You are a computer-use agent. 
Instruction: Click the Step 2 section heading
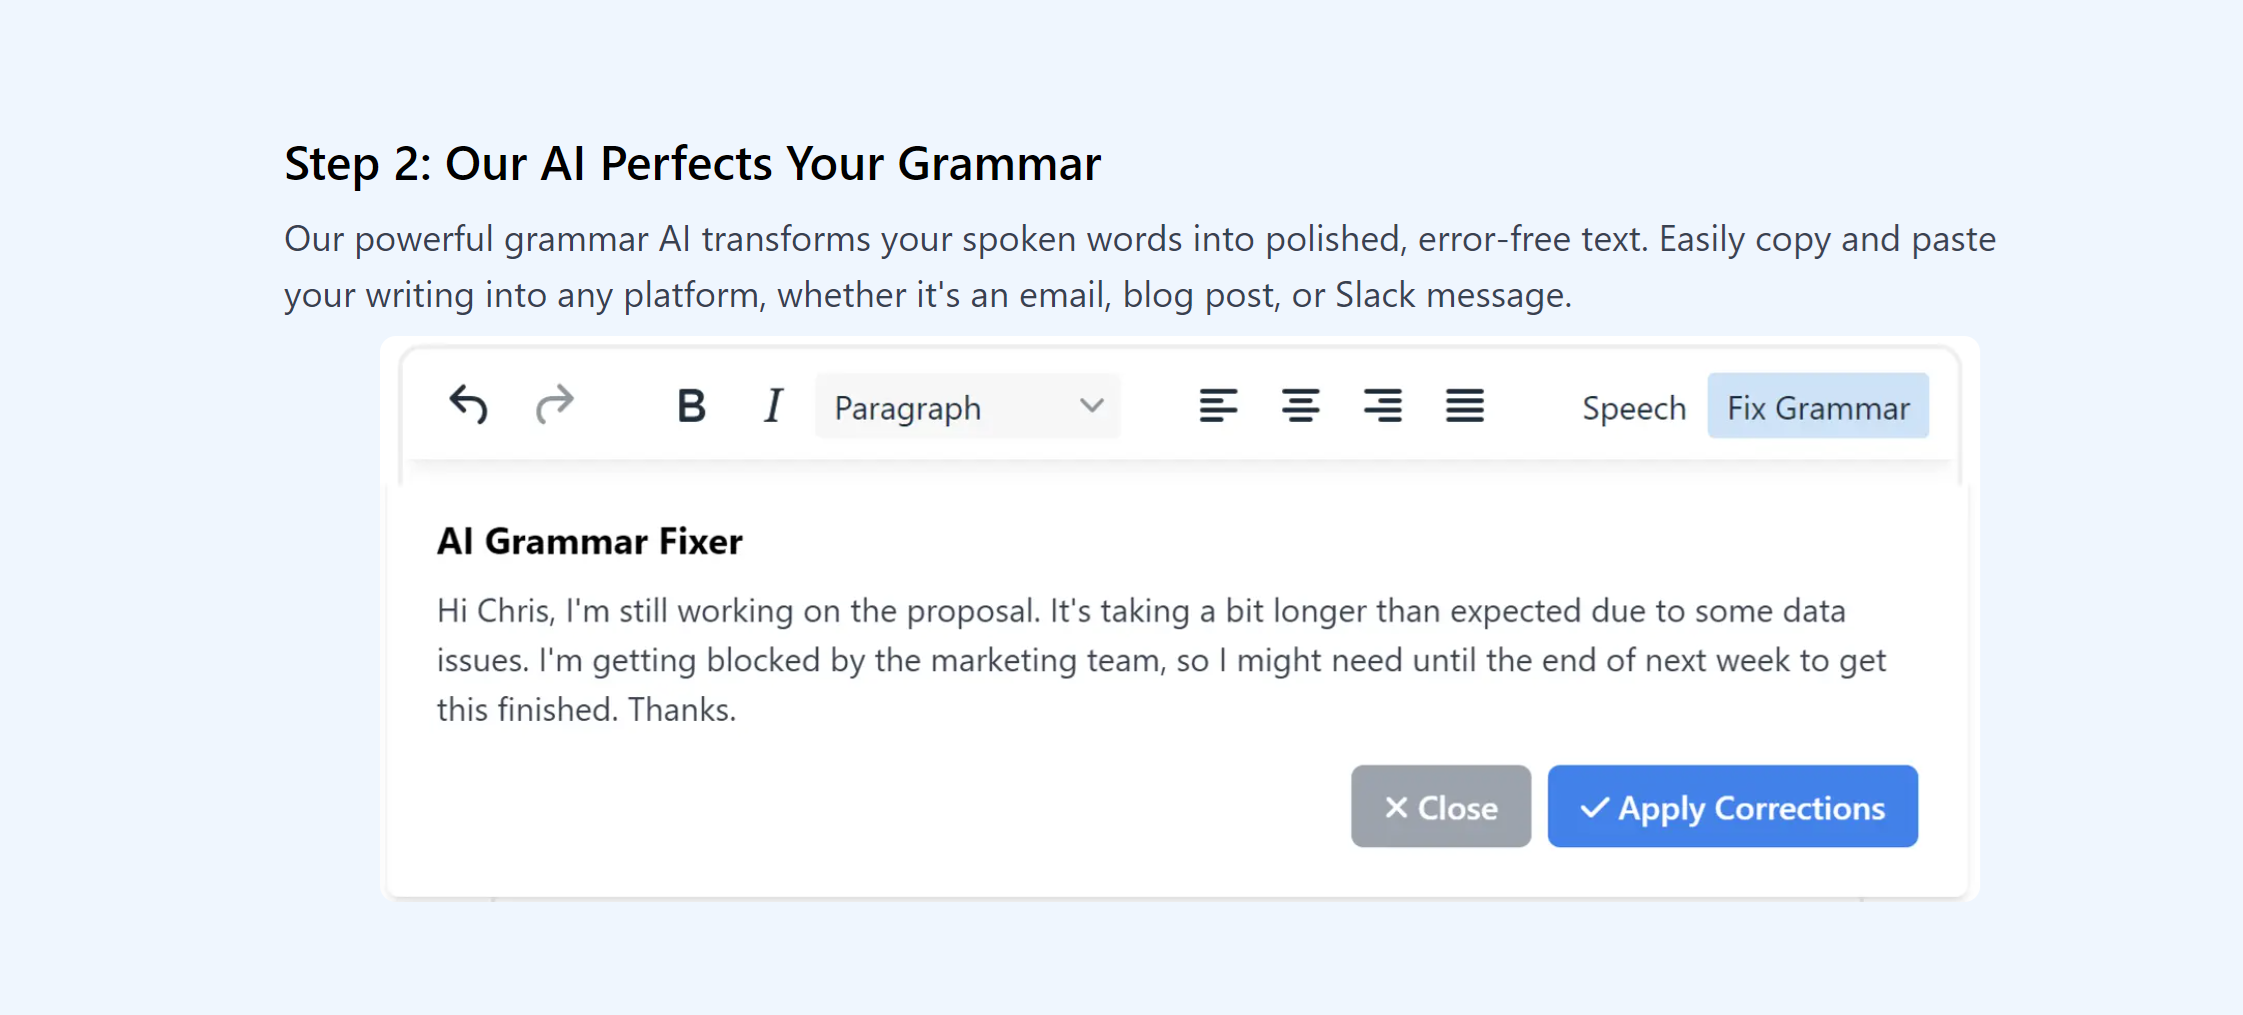tap(692, 163)
